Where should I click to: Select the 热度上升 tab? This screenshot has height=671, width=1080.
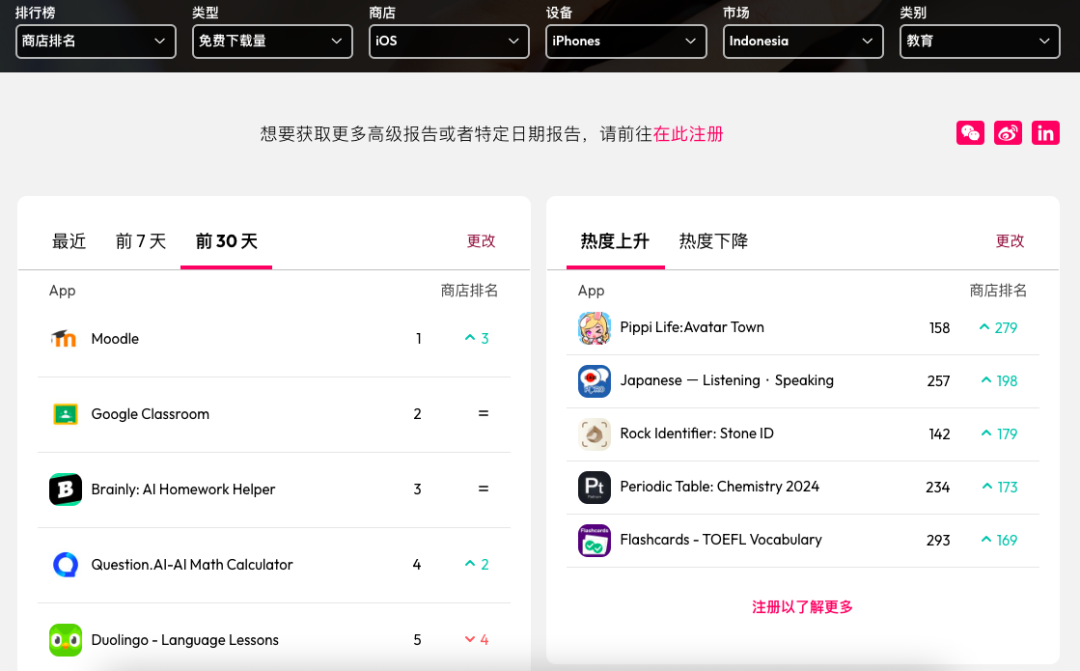point(614,241)
